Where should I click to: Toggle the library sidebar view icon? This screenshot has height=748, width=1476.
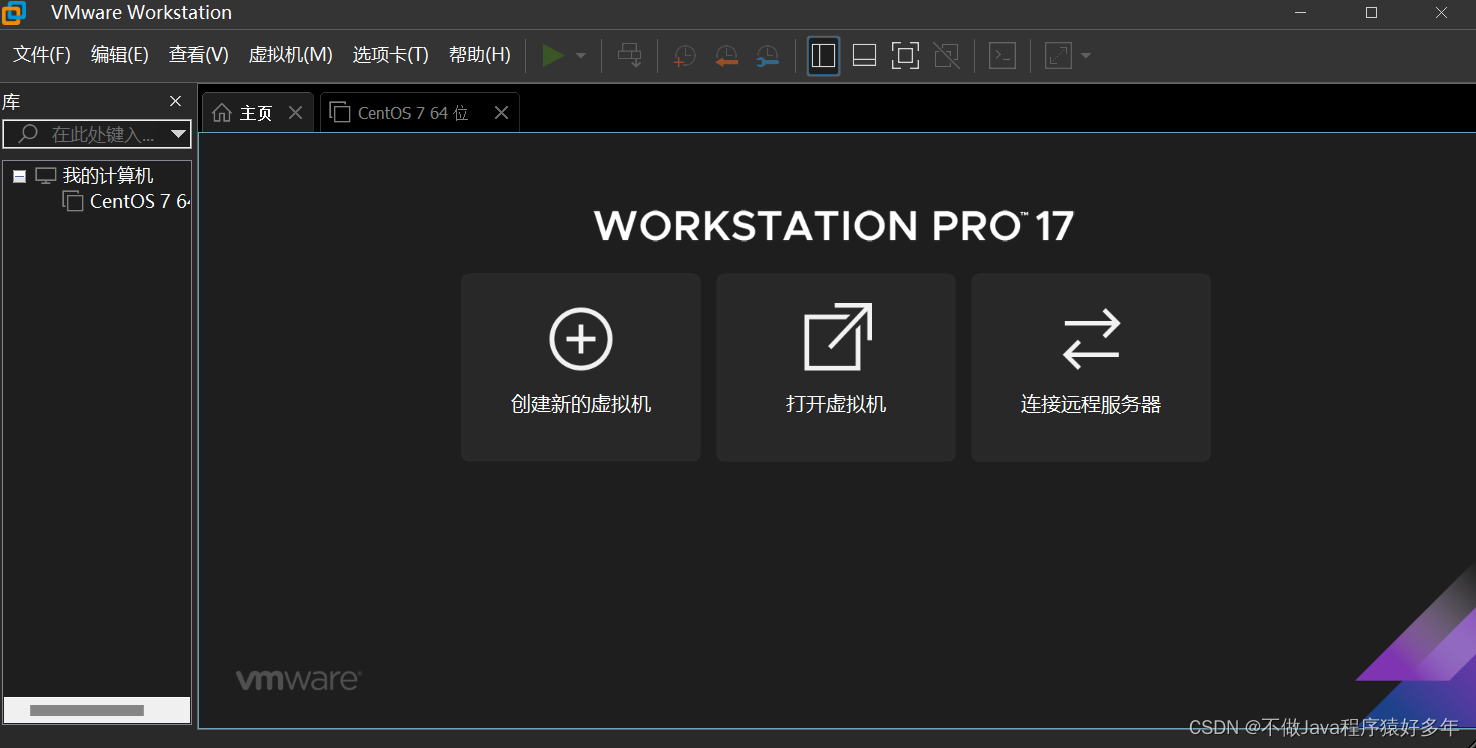(824, 56)
